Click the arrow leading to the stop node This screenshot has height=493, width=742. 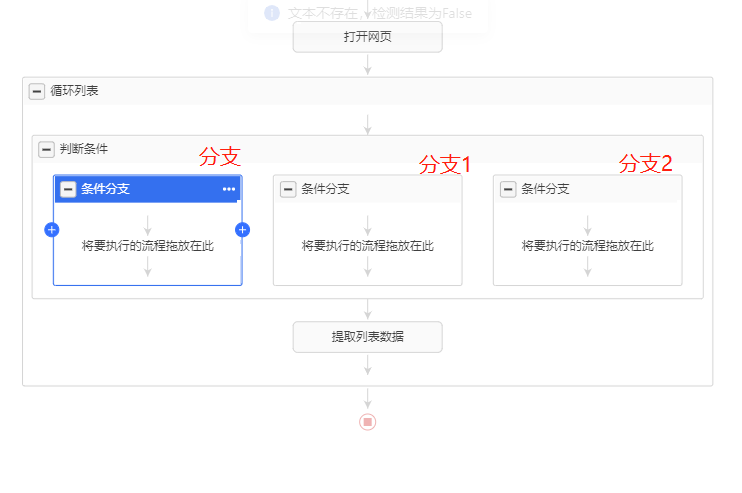tap(368, 399)
